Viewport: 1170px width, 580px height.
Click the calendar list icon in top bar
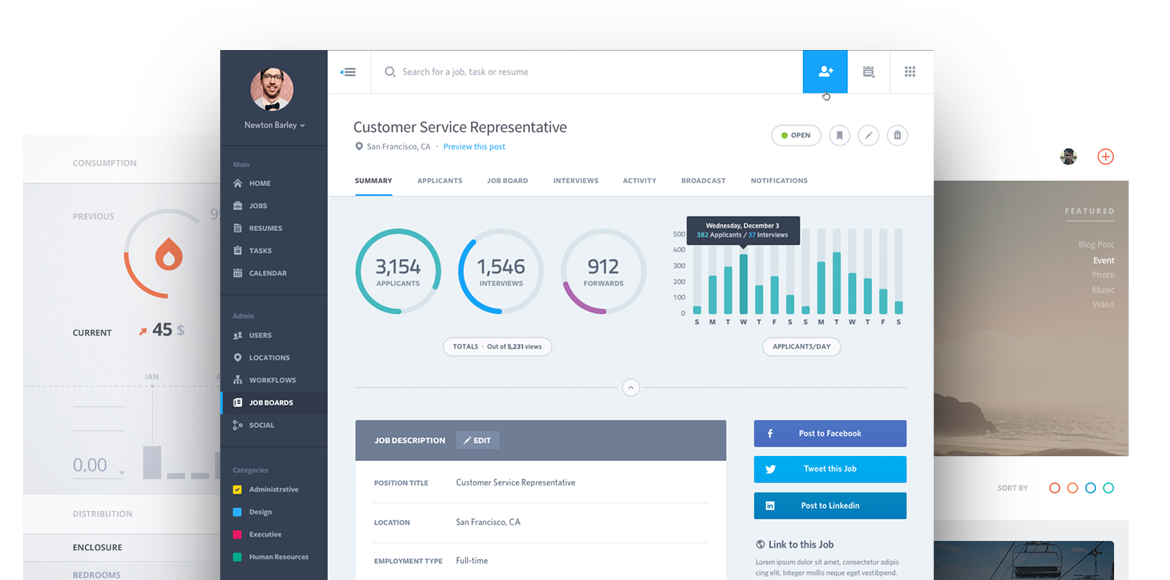point(868,72)
